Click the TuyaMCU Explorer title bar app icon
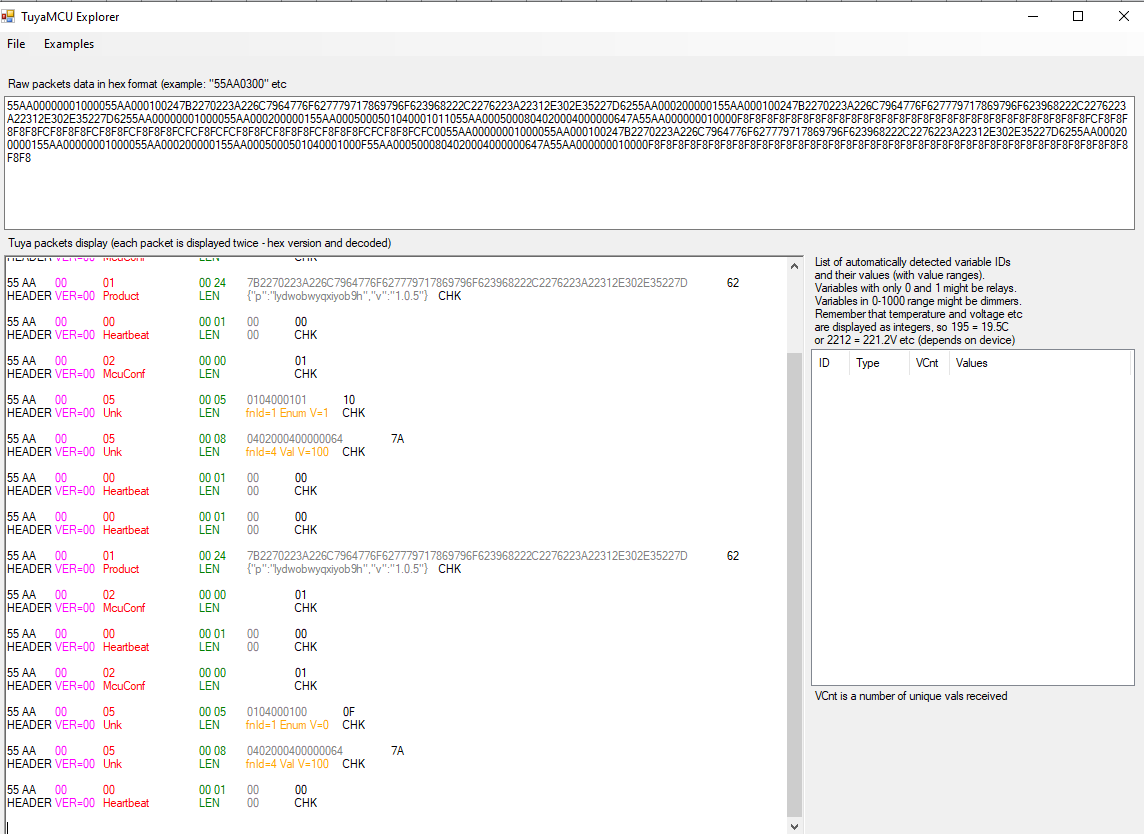The height and width of the screenshot is (834, 1144). click(8, 16)
